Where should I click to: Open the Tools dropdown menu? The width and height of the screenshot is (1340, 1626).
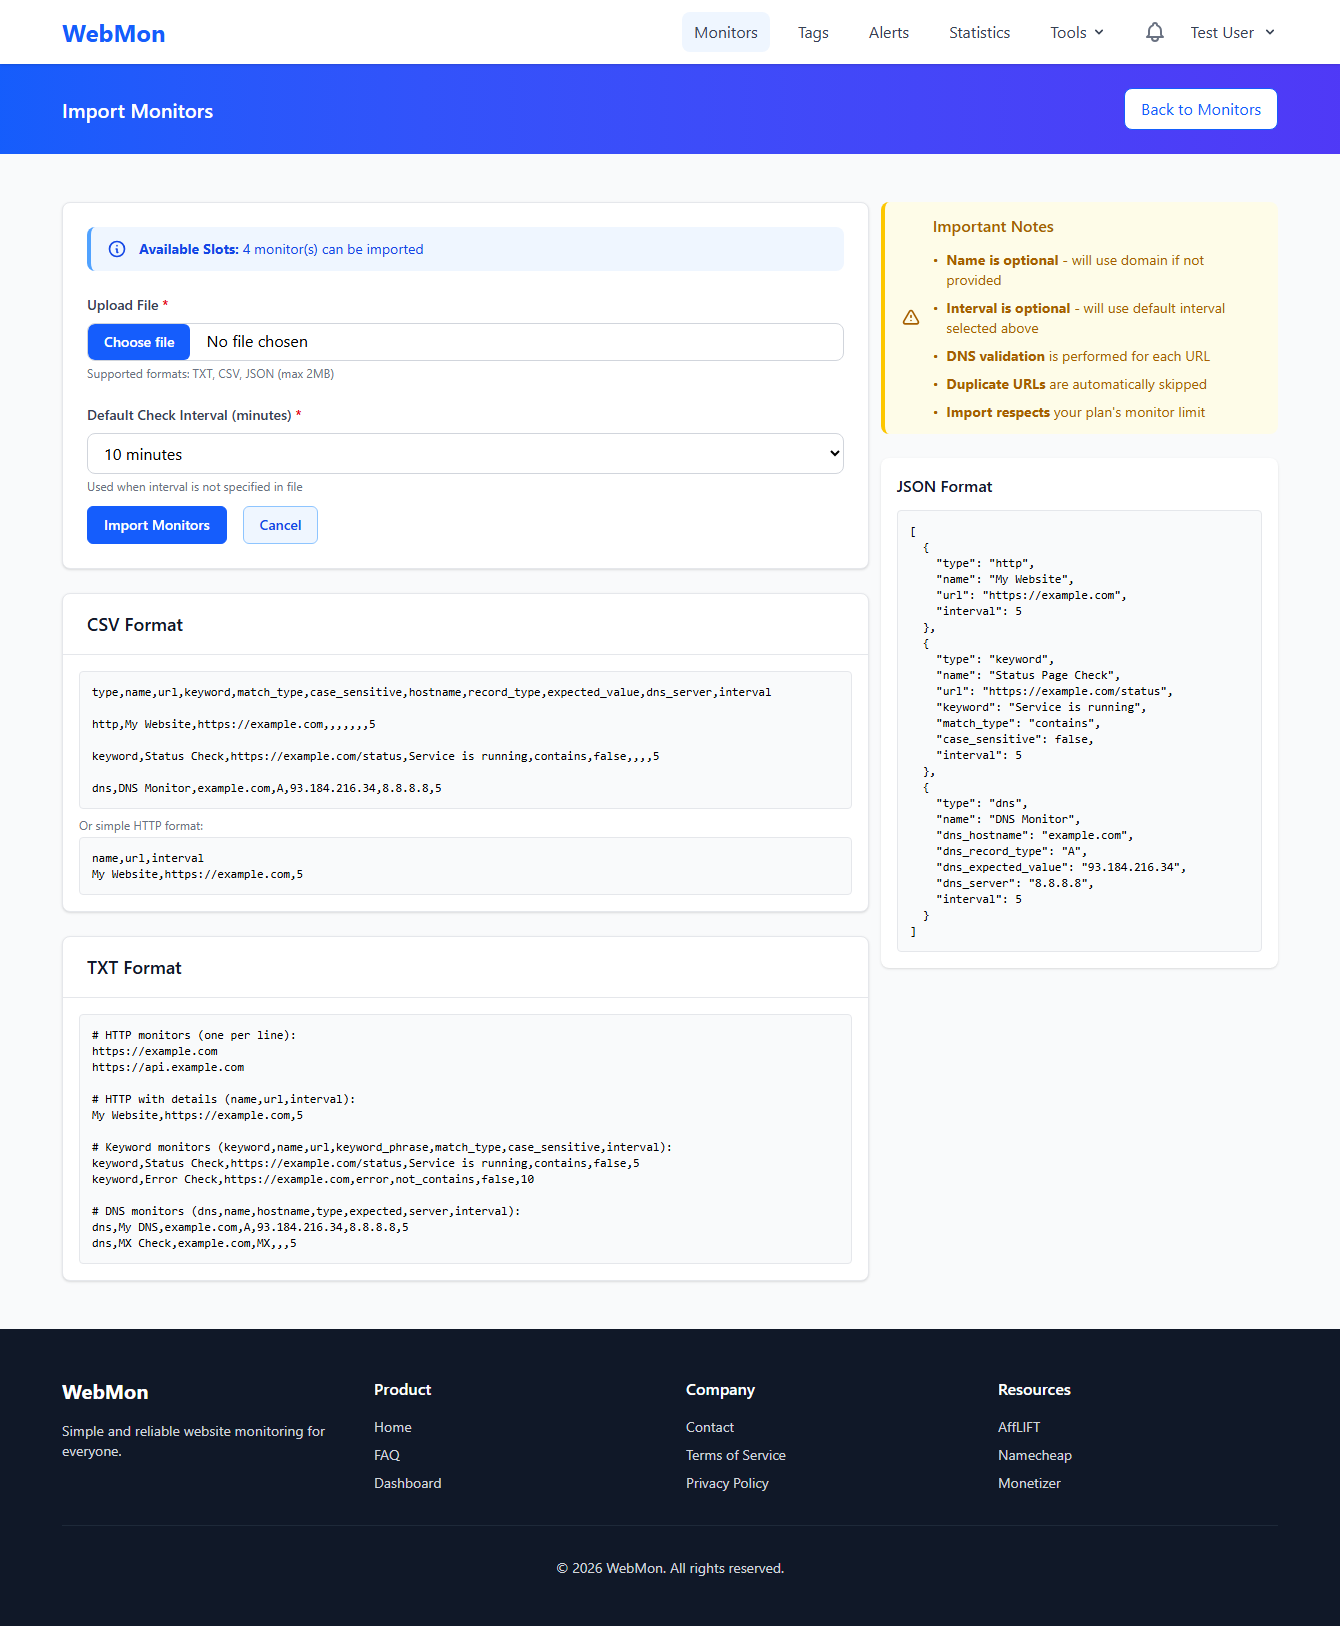(x=1076, y=32)
